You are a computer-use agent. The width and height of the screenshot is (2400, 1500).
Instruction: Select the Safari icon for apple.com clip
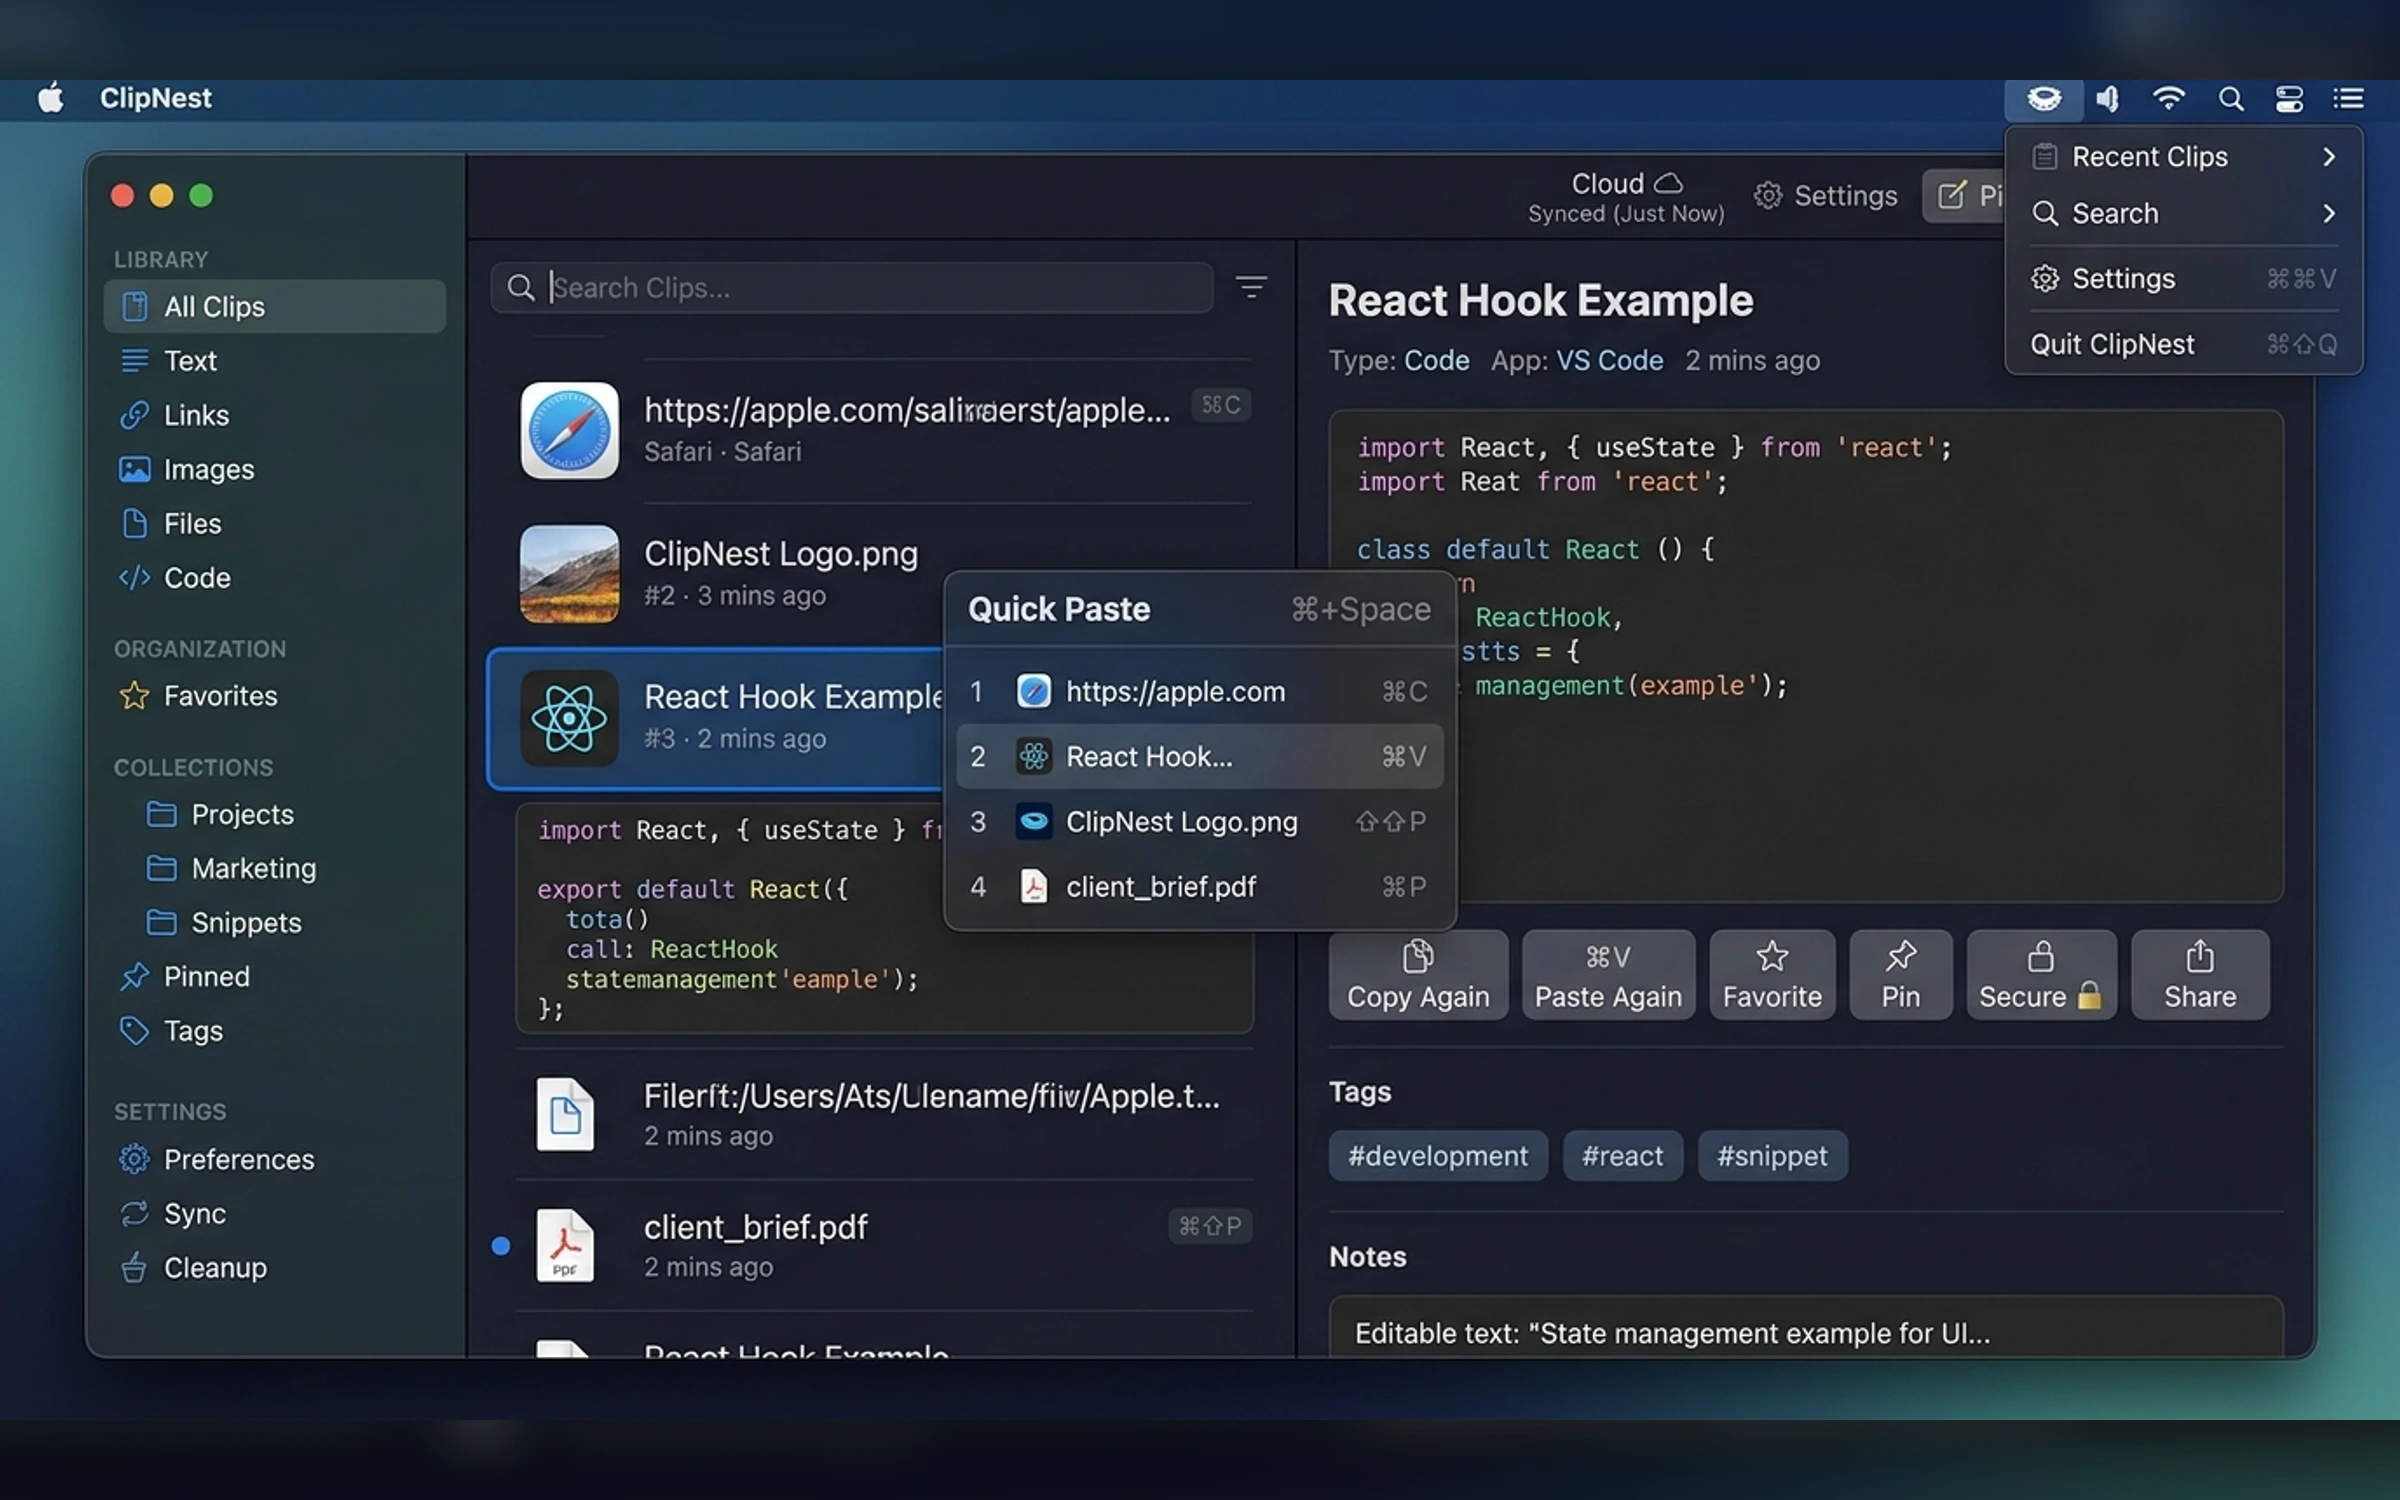(x=569, y=430)
